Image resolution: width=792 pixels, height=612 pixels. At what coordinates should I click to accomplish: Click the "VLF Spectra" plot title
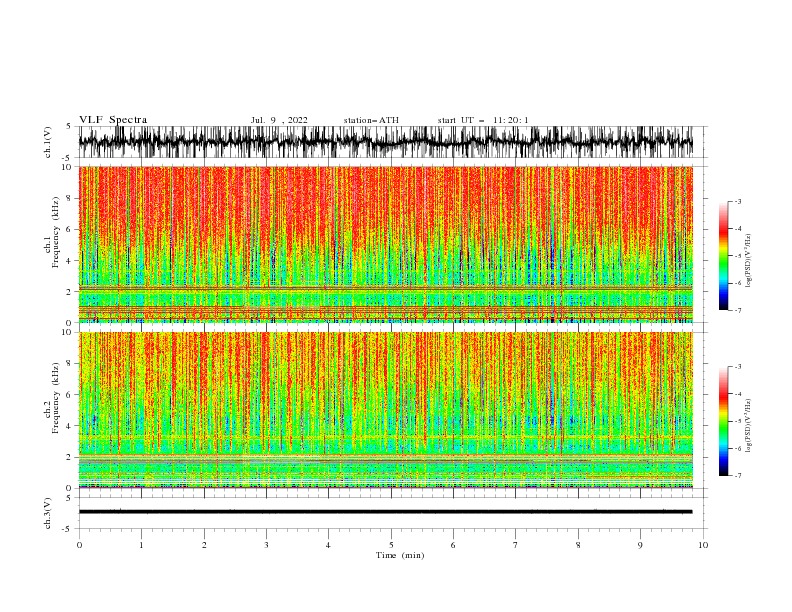coord(113,120)
